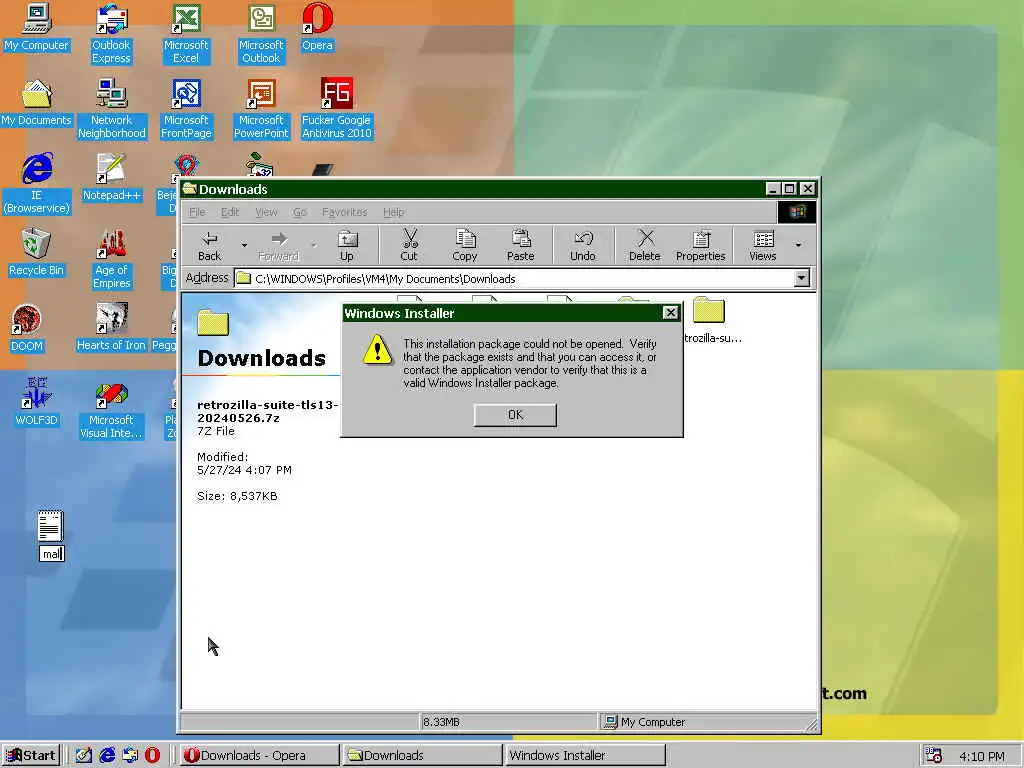Image resolution: width=1024 pixels, height=768 pixels.
Task: Click the Undo toolbar button
Action: click(583, 246)
